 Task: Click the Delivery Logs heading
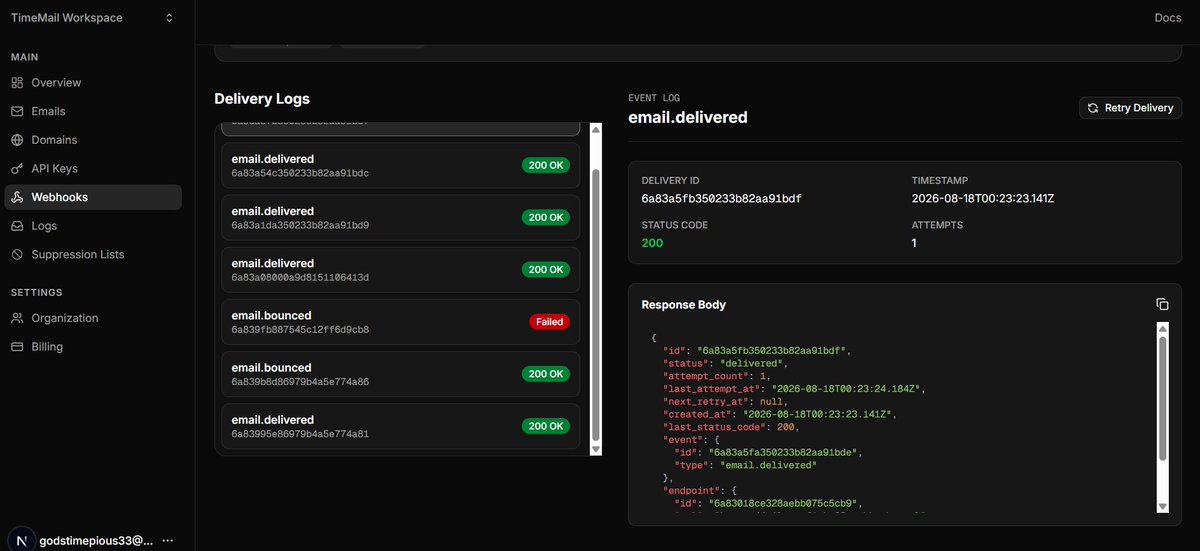(x=262, y=99)
